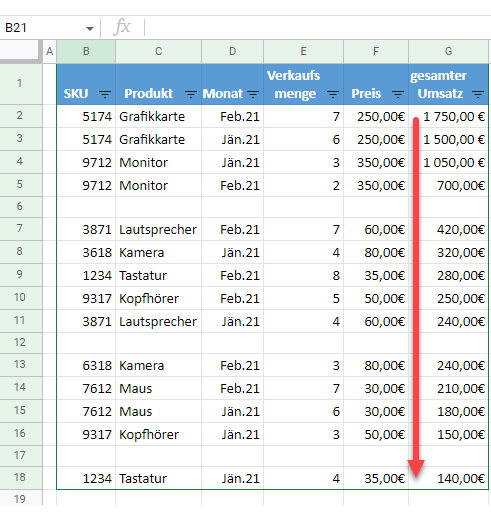This screenshot has height=516, width=491.
Task: Select Grafikkarte cell in row 2
Action: tap(158, 116)
